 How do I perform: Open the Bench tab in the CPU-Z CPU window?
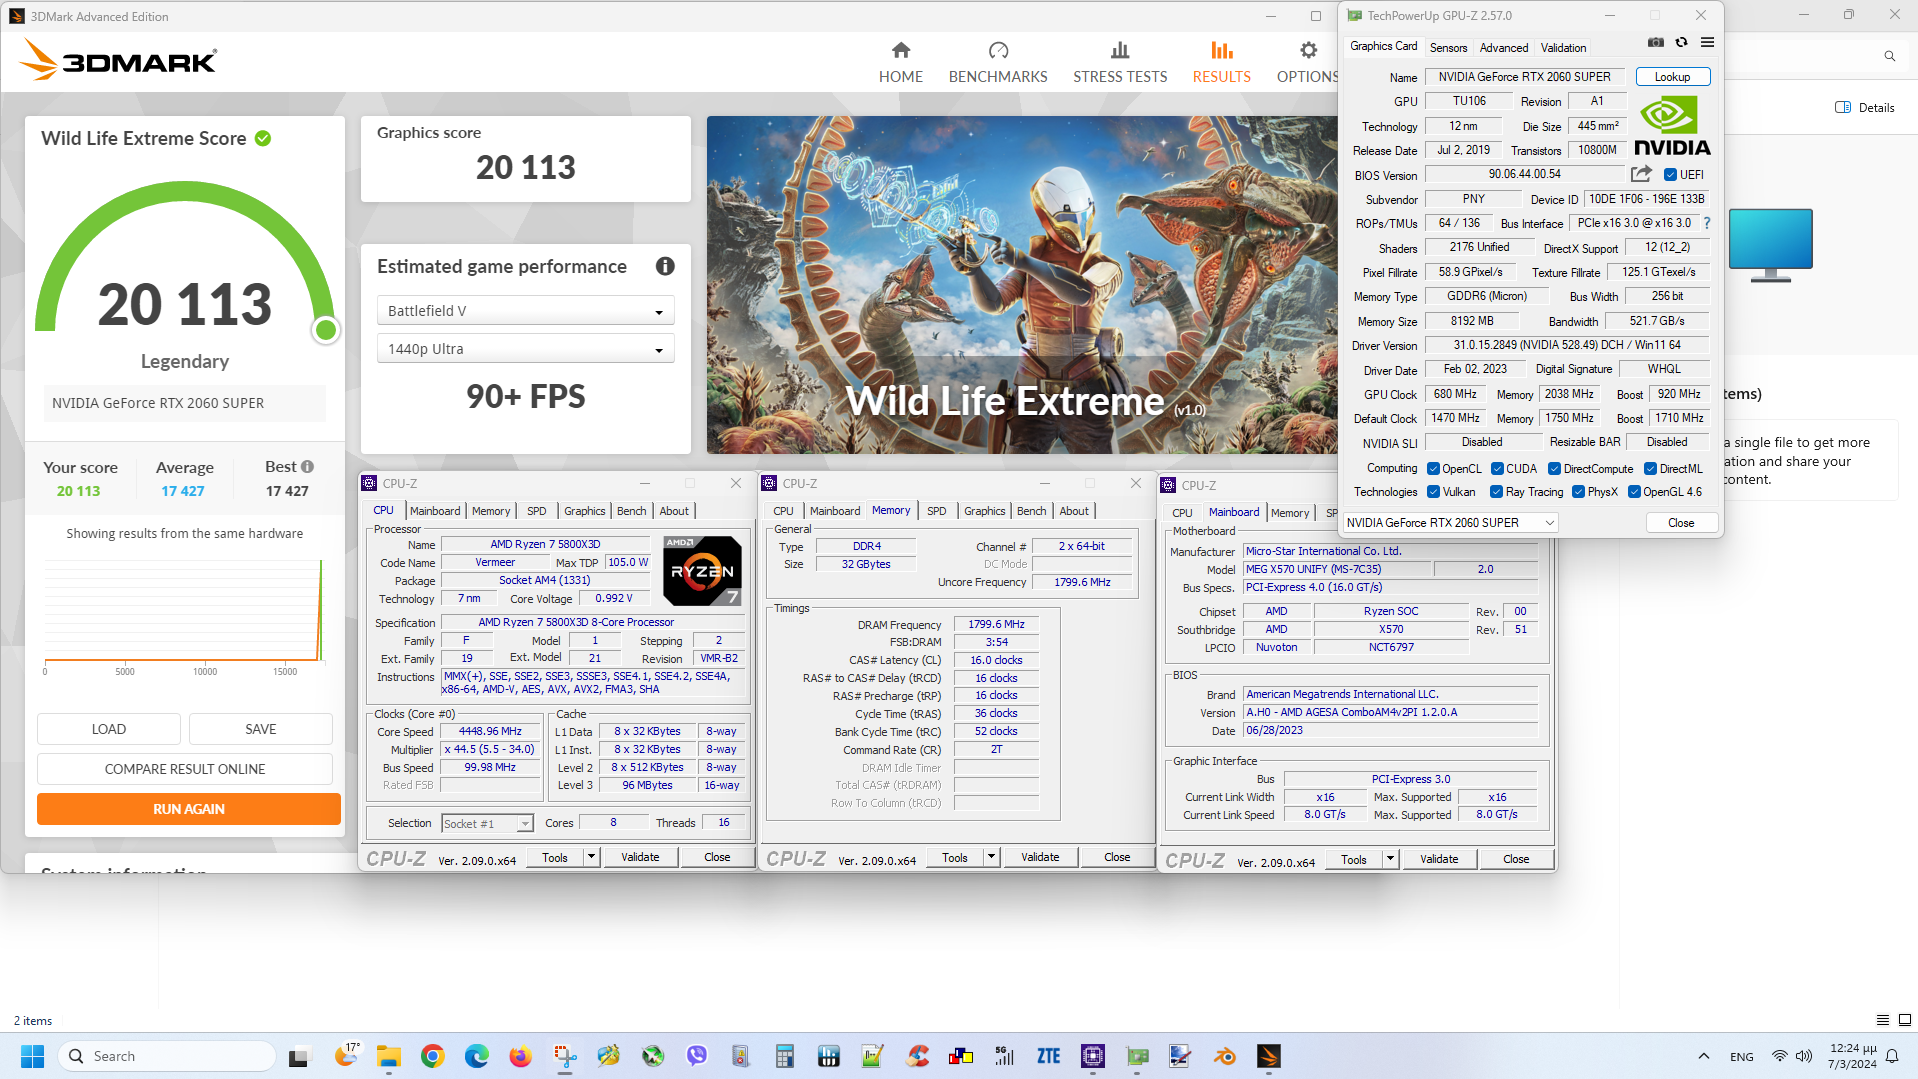pos(631,510)
